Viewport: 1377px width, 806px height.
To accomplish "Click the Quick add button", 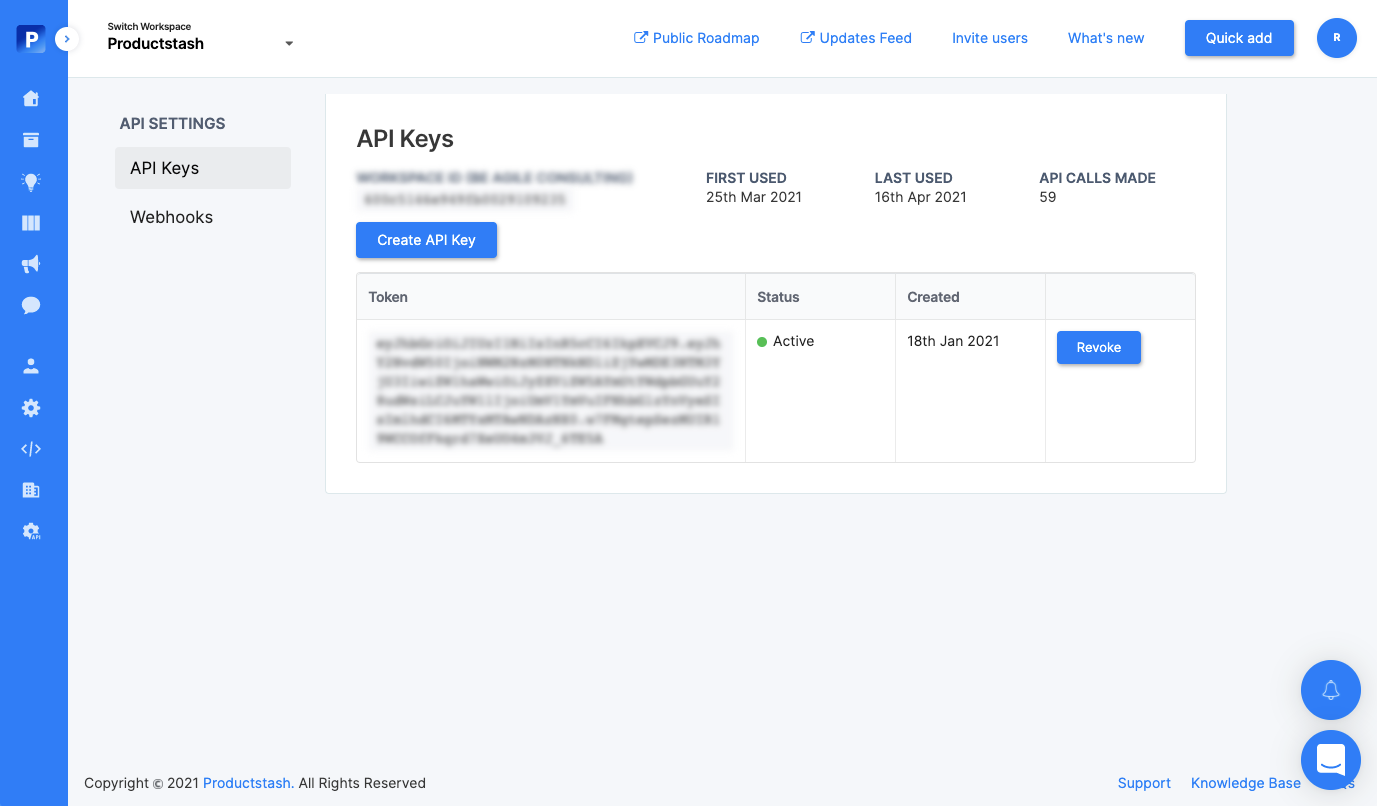I will tap(1239, 38).
